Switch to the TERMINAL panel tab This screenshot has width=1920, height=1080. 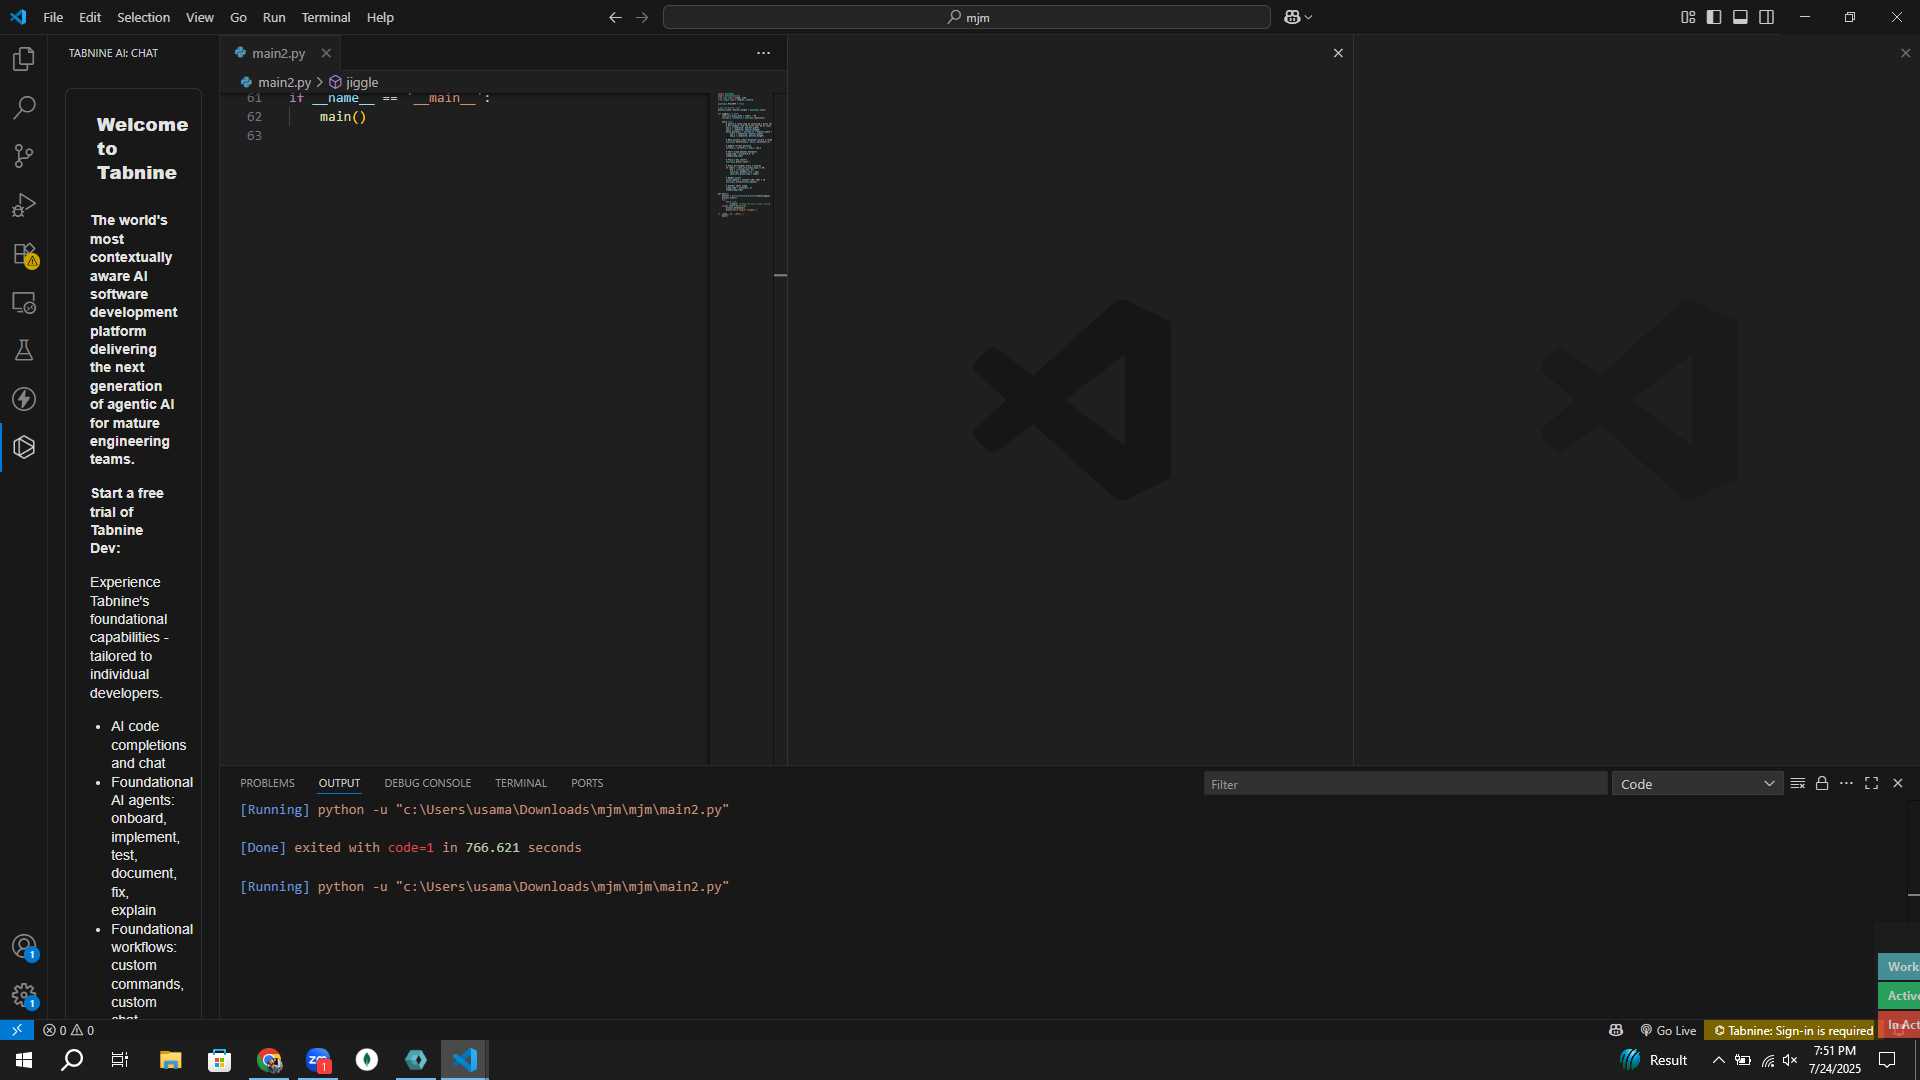click(520, 783)
